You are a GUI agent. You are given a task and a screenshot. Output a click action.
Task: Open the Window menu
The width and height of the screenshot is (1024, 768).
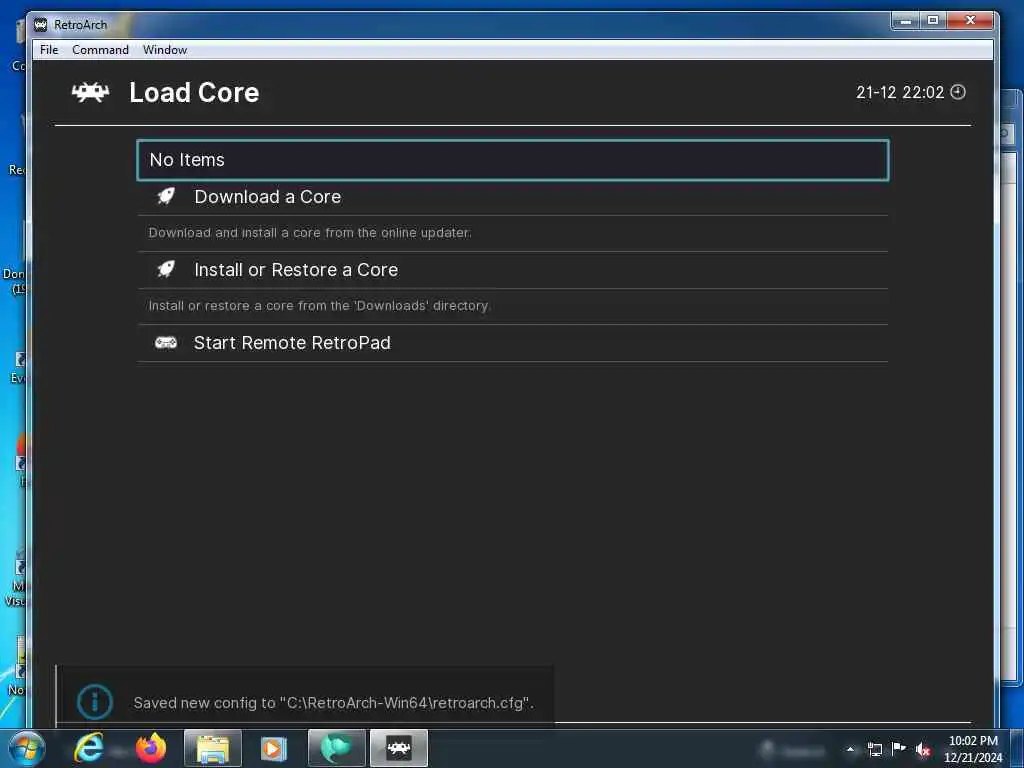pos(165,50)
